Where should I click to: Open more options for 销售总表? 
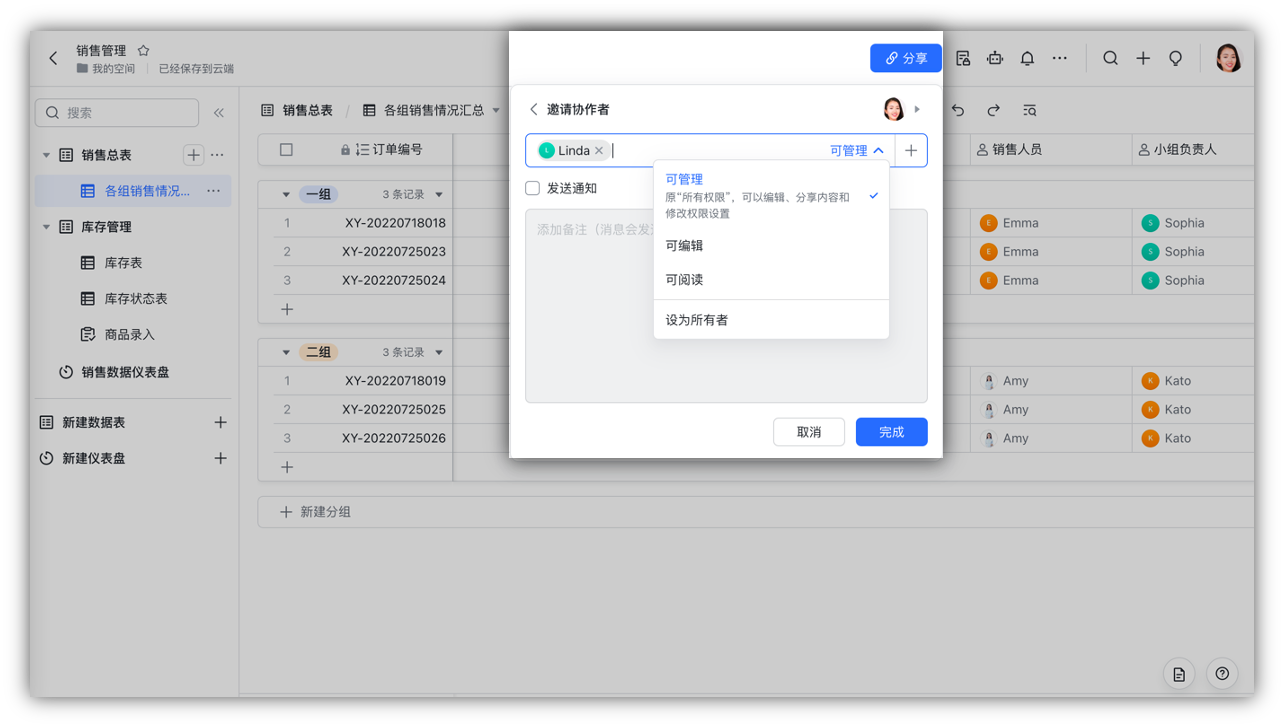pos(217,155)
